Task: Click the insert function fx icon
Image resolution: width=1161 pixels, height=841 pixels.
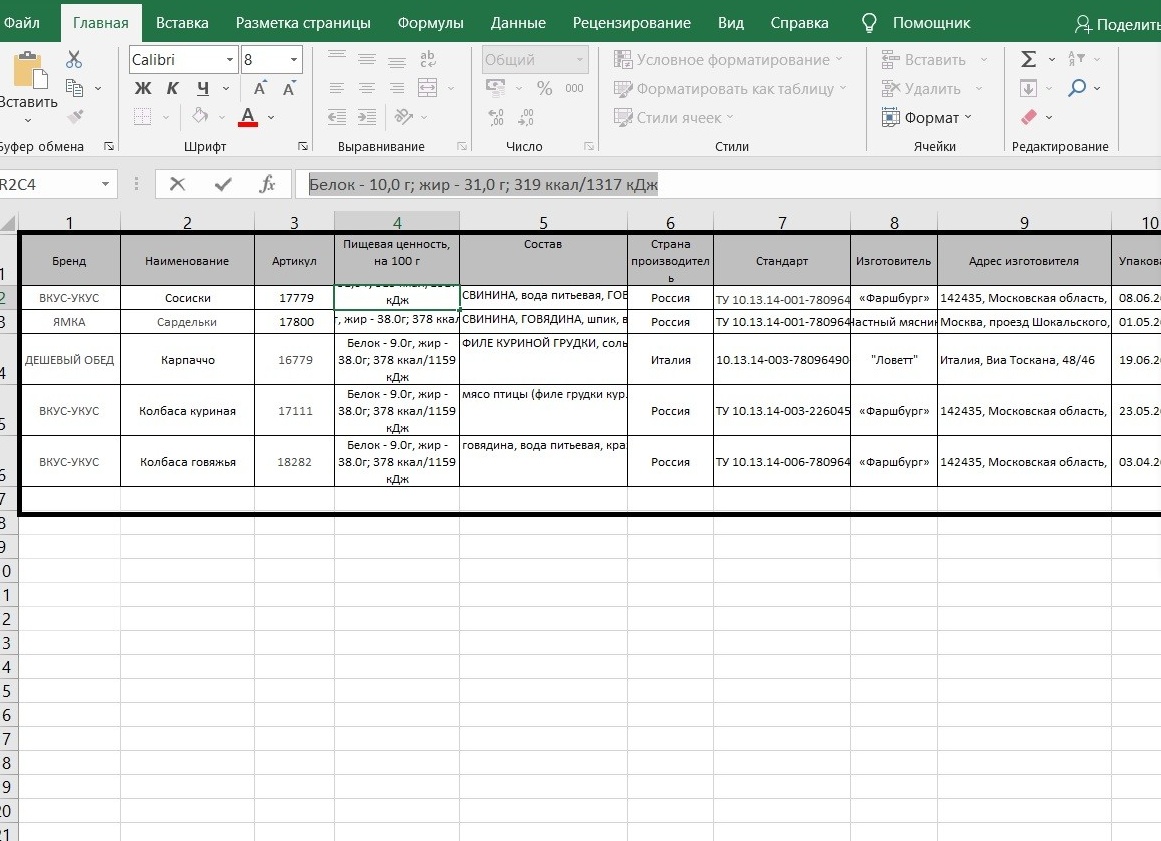Action: click(267, 184)
